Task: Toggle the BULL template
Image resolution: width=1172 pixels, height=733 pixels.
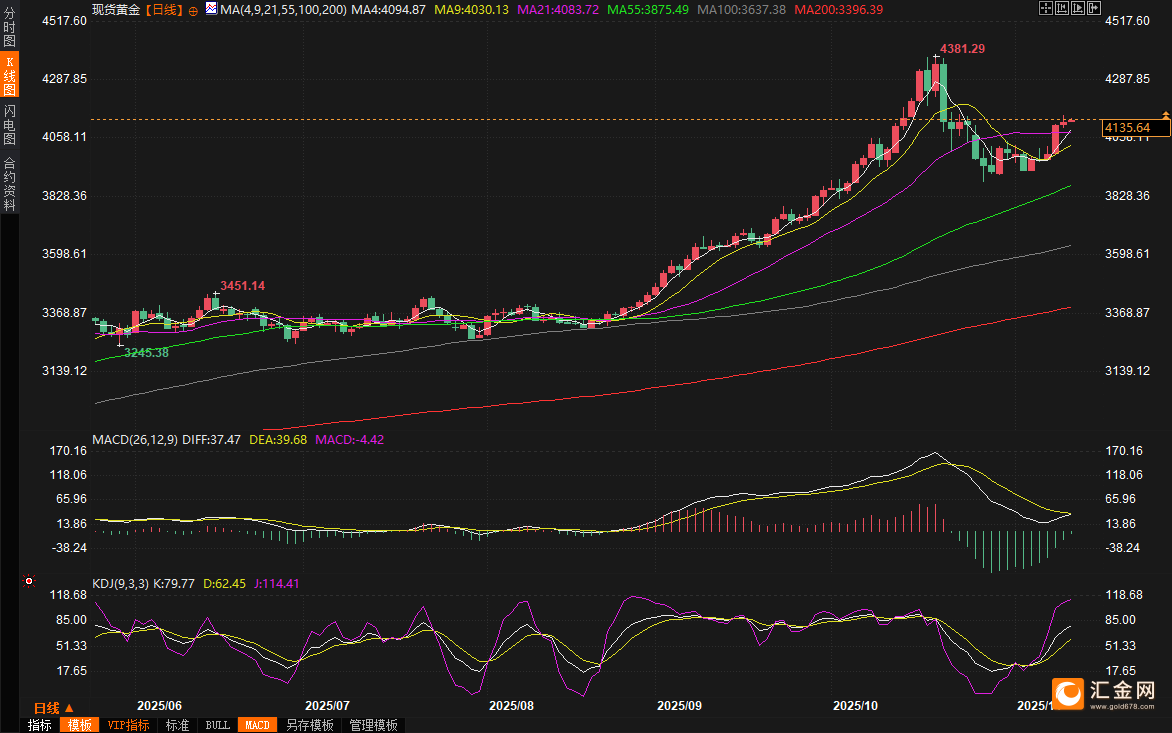Action: (217, 725)
